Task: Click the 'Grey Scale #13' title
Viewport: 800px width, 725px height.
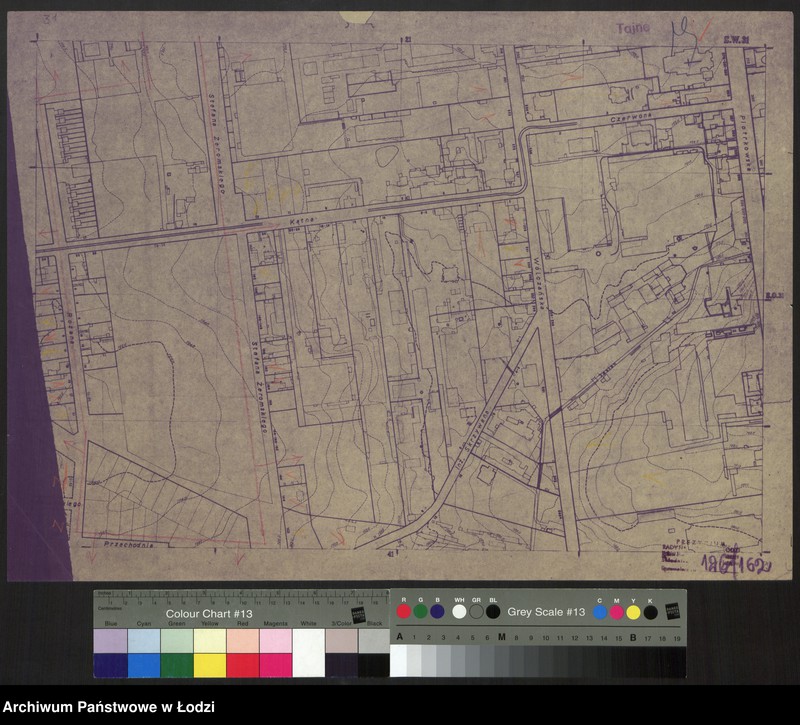Action: (545, 611)
